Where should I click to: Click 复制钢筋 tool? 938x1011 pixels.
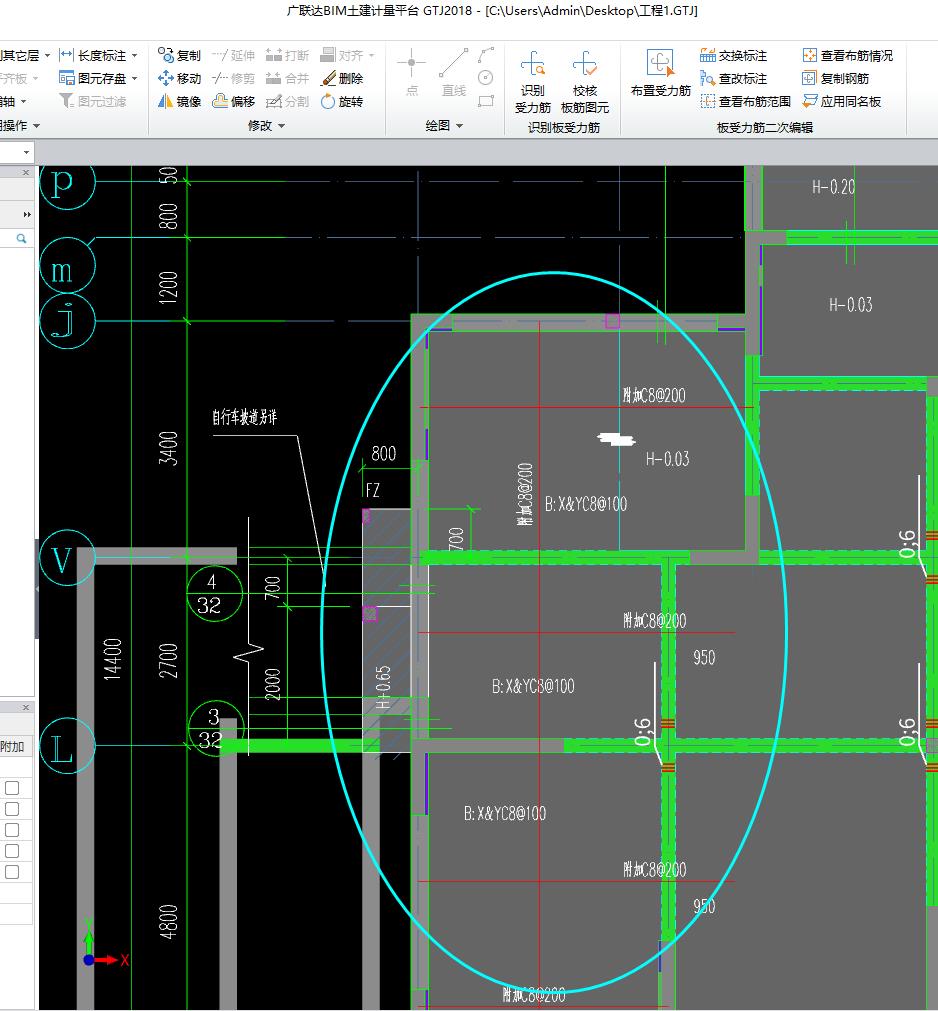835,79
